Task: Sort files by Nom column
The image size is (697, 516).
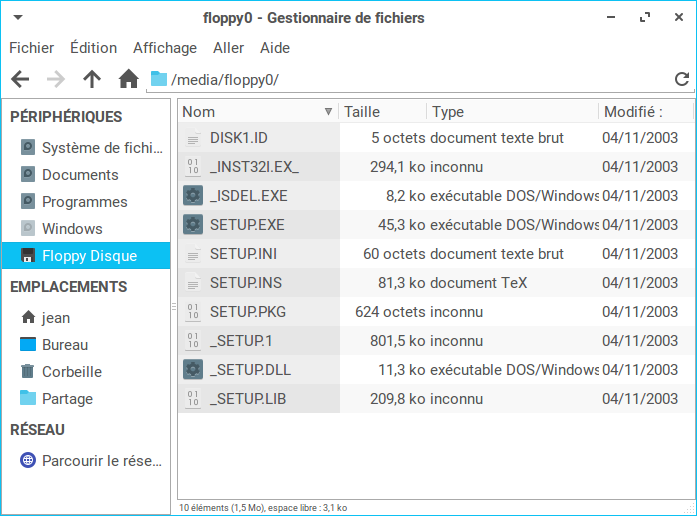Action: click(x=250, y=112)
